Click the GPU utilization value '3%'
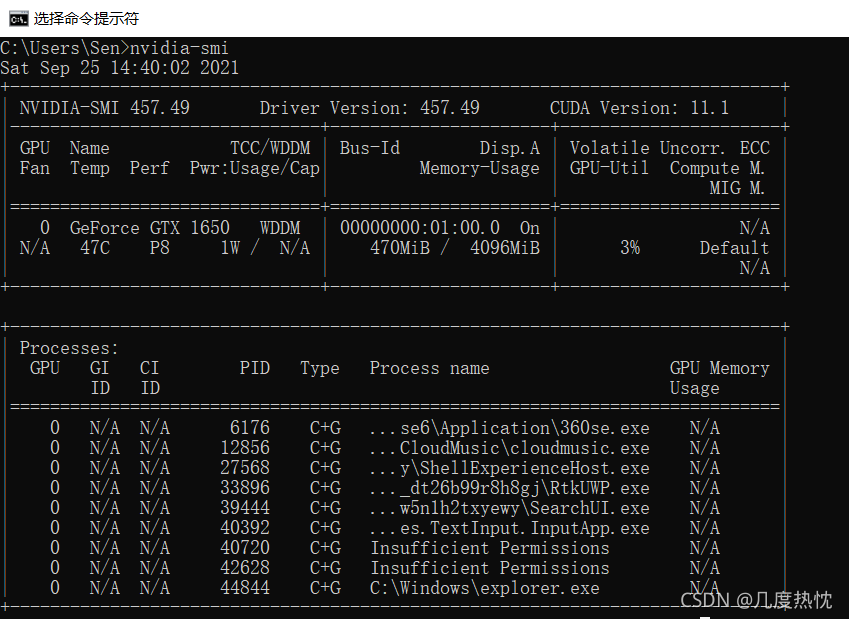849x619 pixels. [x=630, y=247]
